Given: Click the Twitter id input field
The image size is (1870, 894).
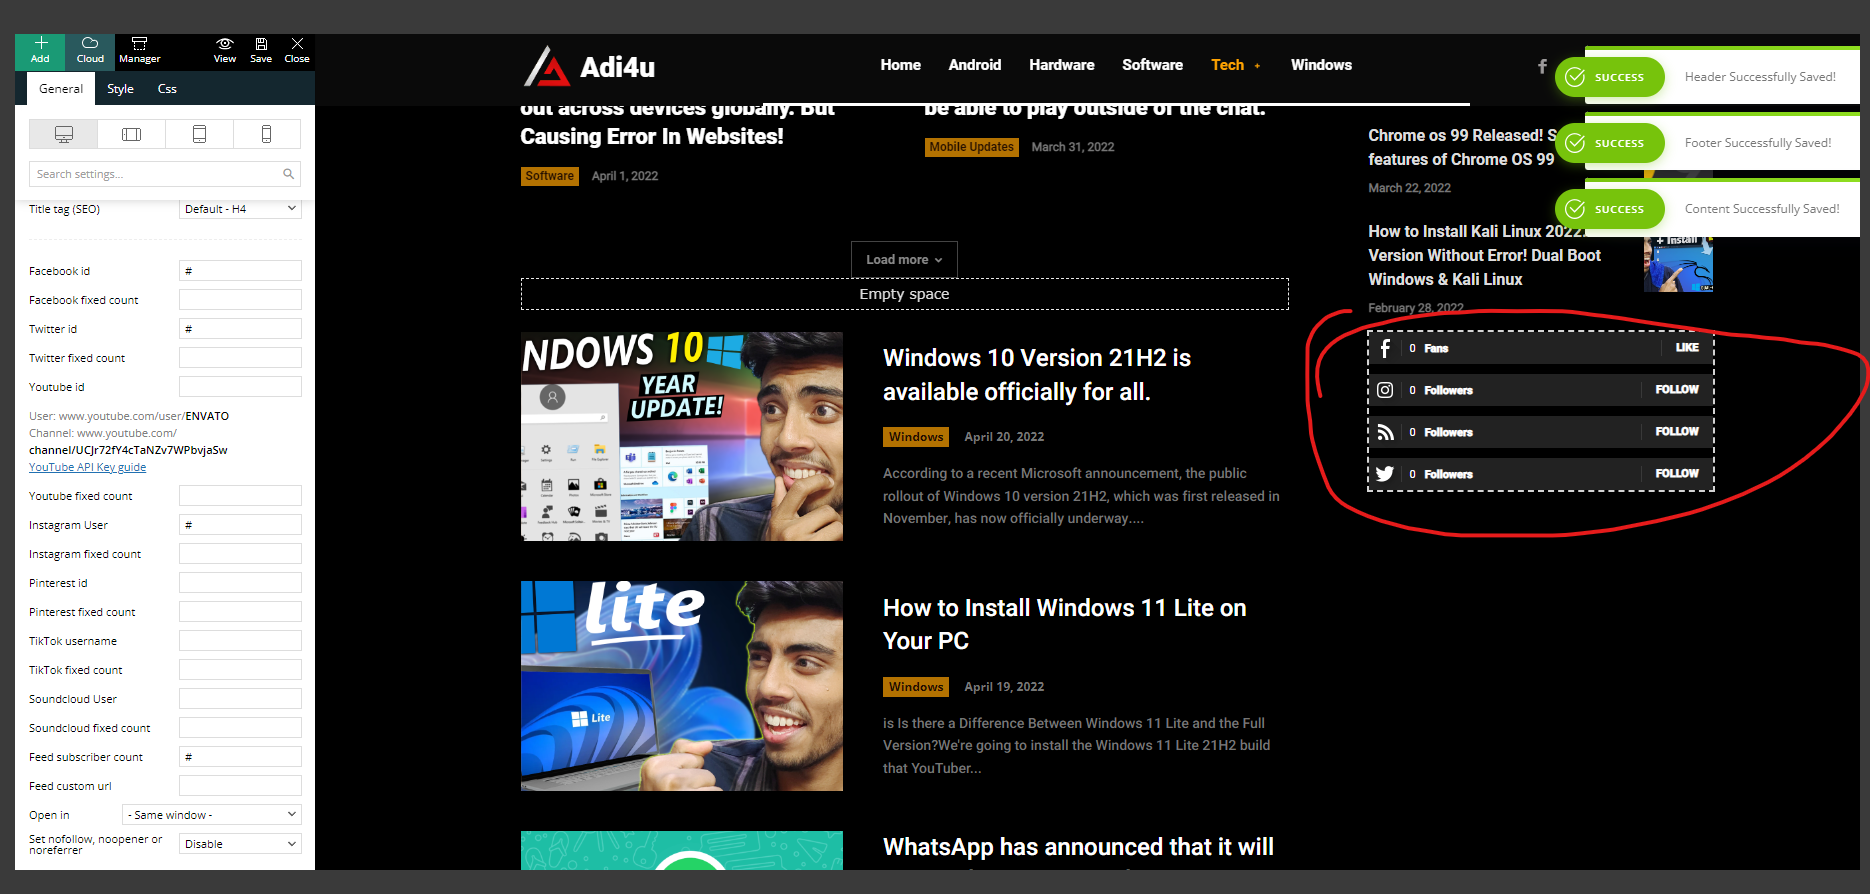Looking at the screenshot, I should coord(240,329).
